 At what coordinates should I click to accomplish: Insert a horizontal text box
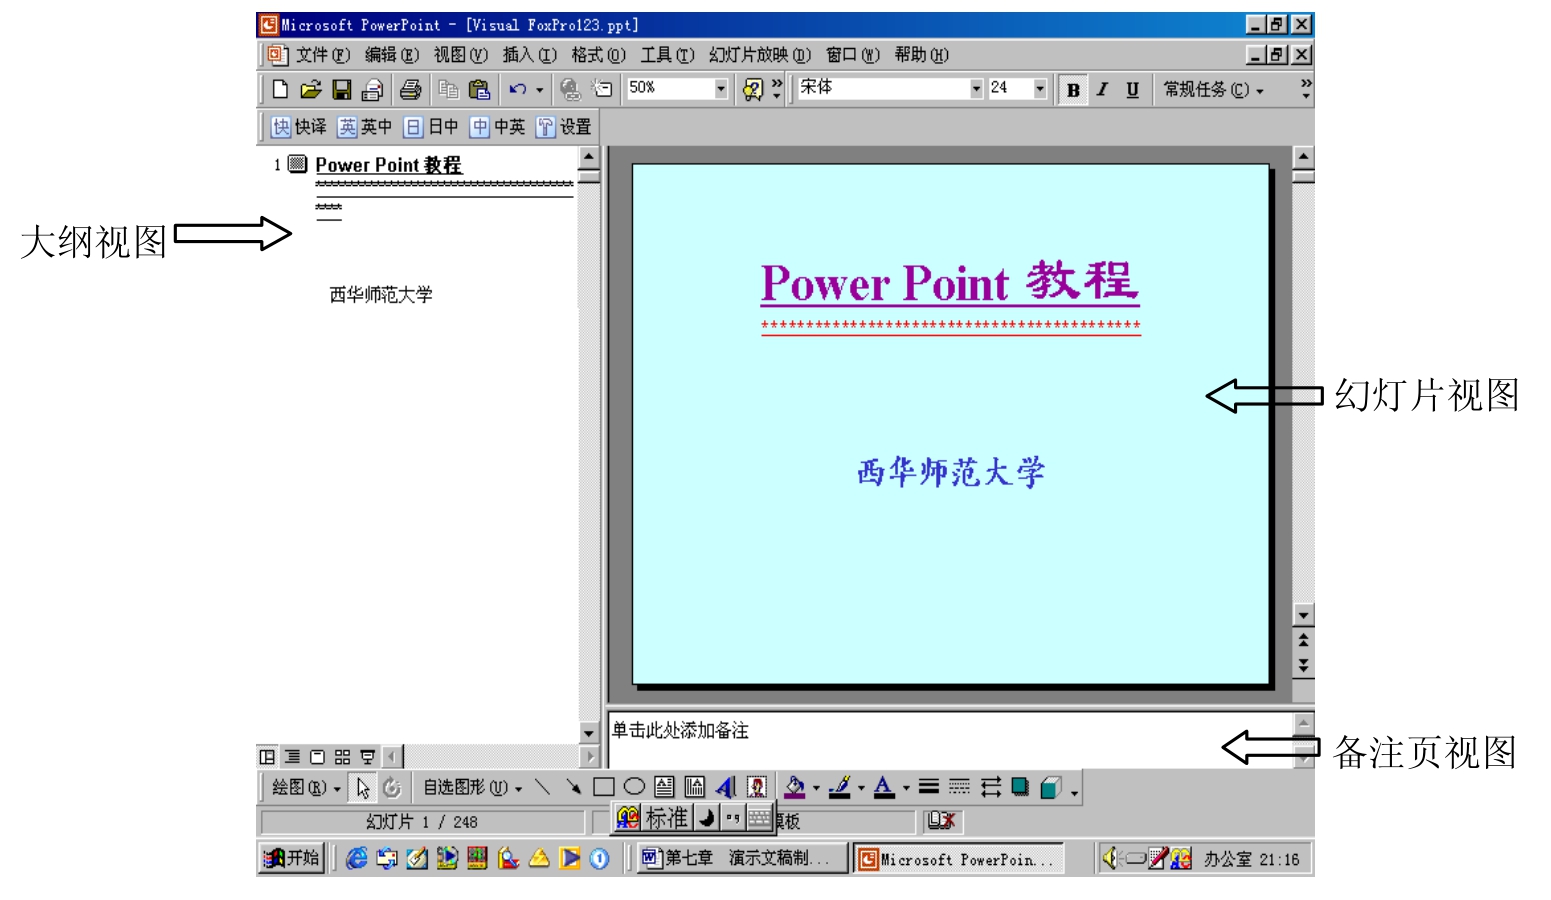[664, 787]
